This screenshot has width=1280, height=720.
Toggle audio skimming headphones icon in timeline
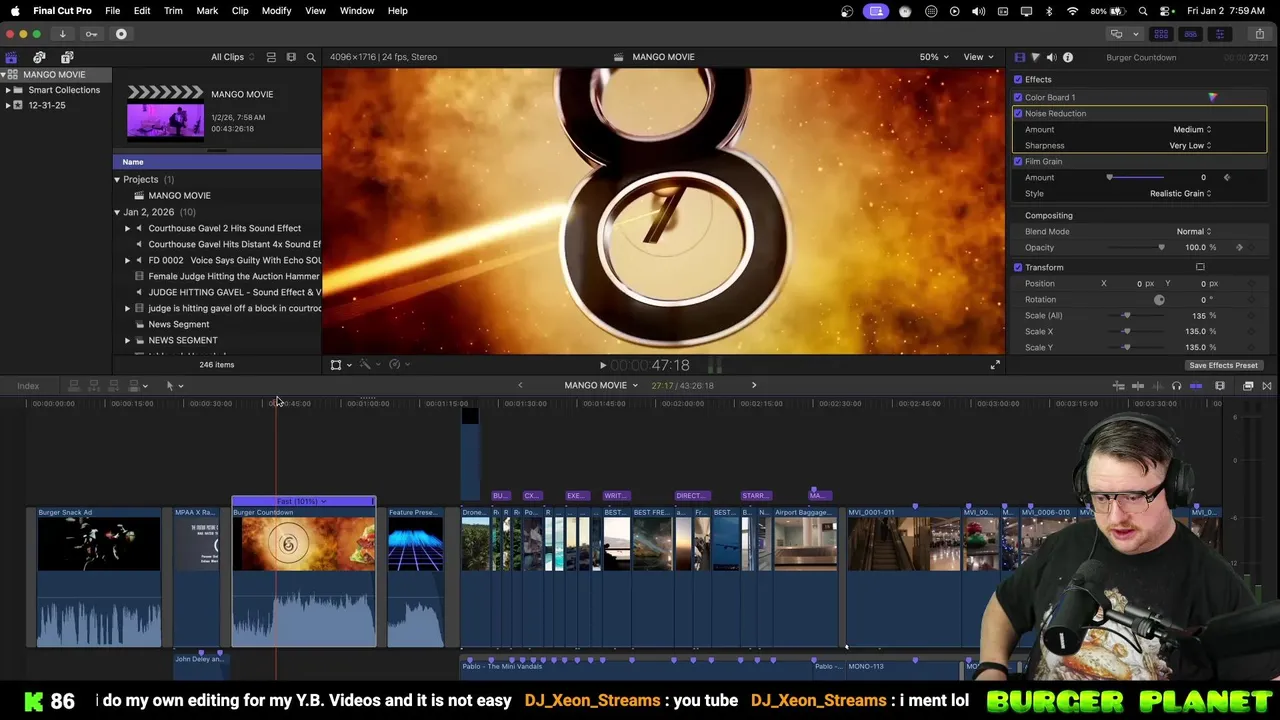point(1176,386)
